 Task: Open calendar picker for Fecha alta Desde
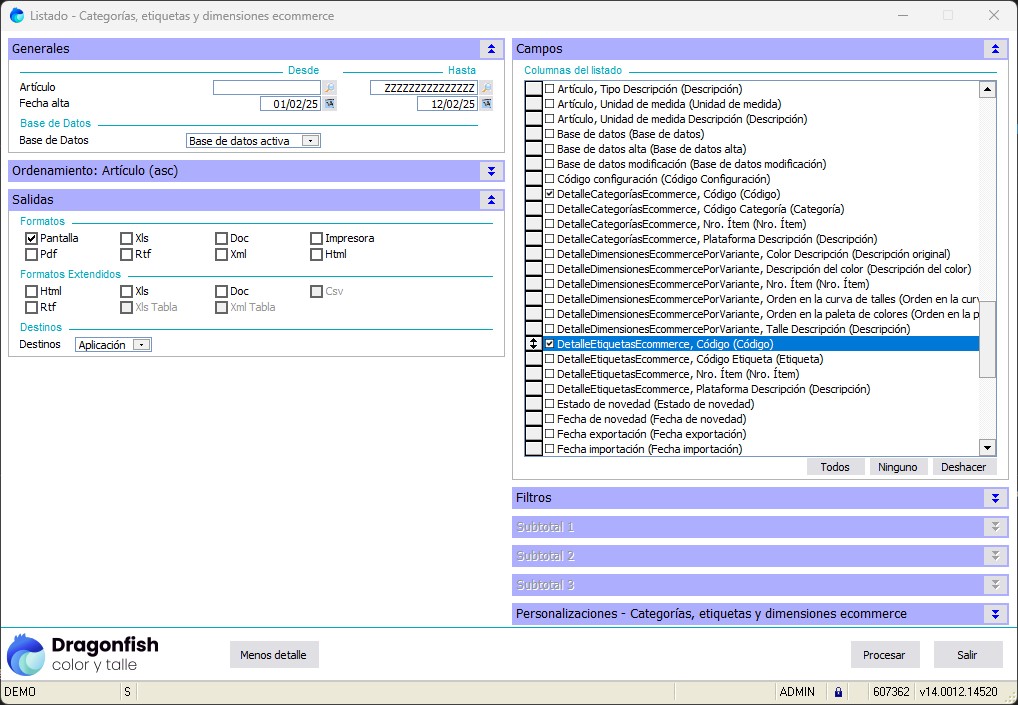point(329,103)
